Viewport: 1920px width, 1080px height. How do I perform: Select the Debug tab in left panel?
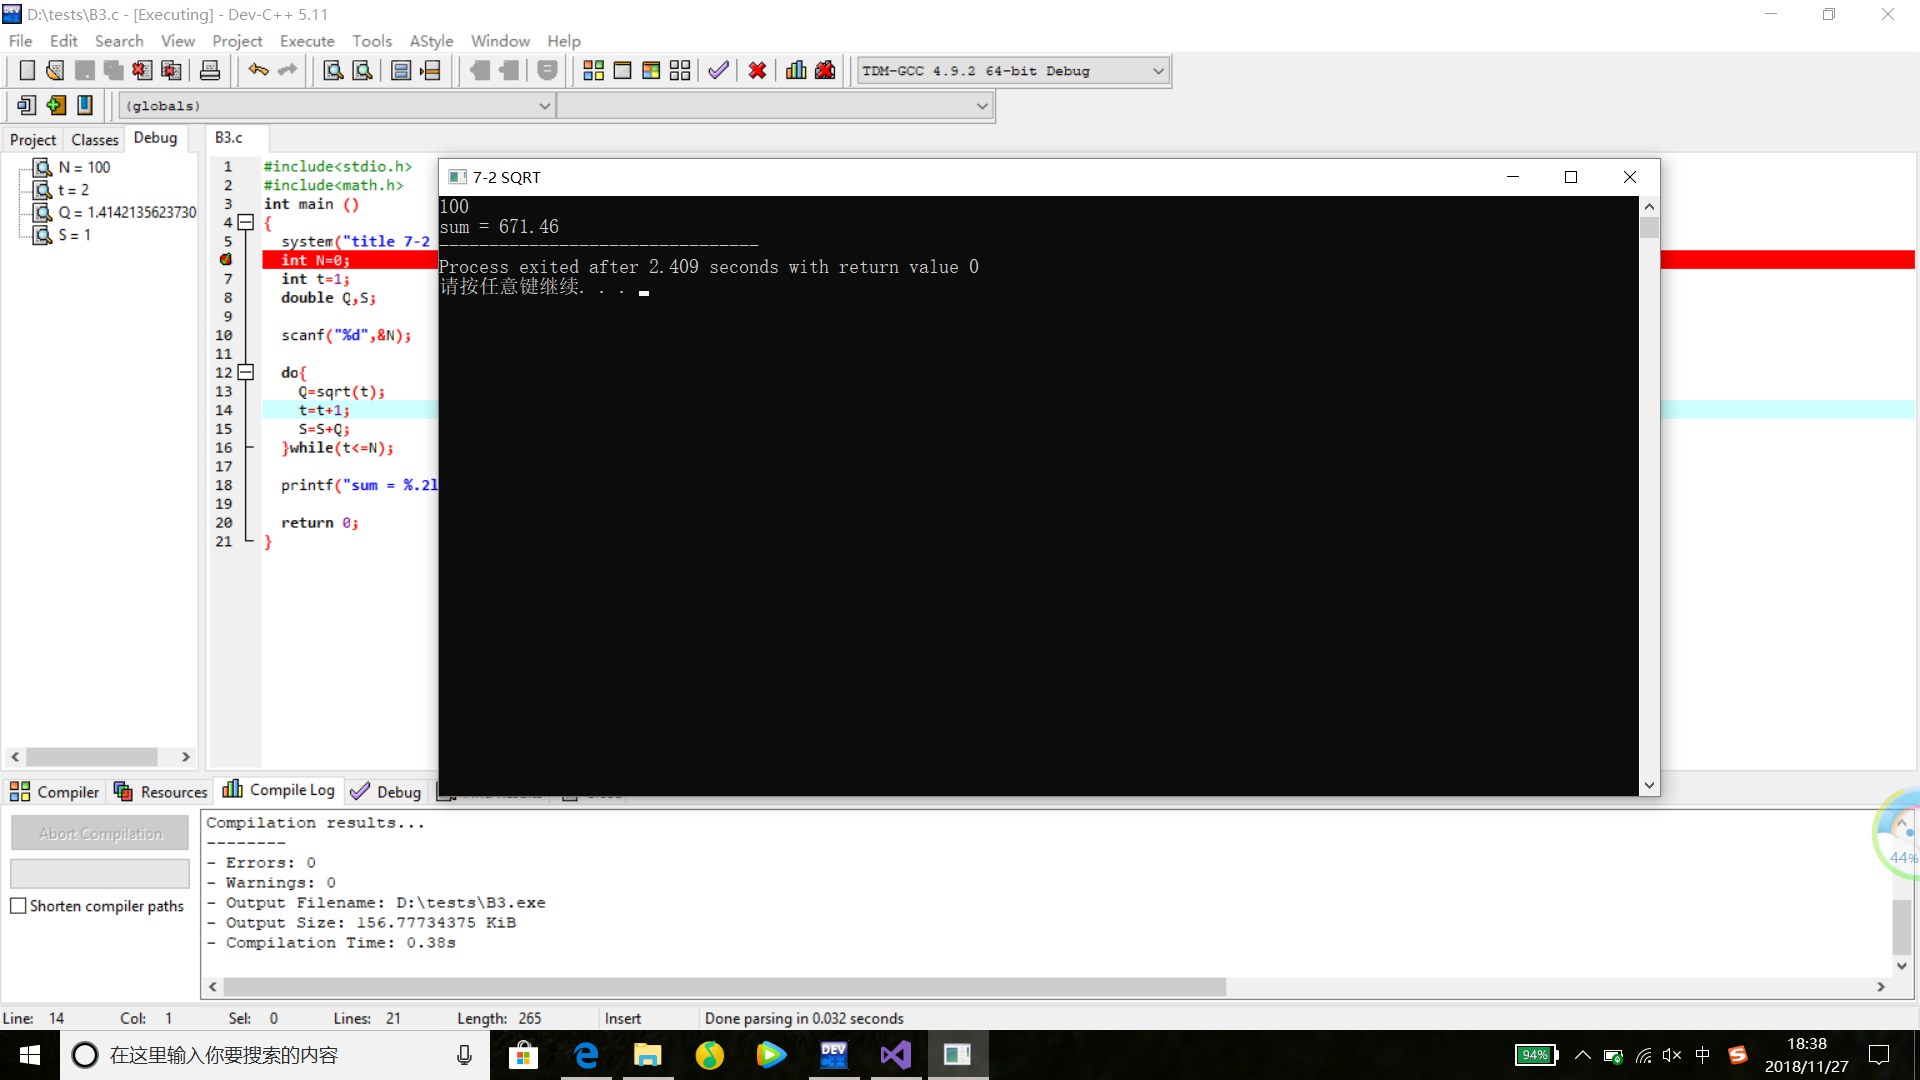pos(155,138)
